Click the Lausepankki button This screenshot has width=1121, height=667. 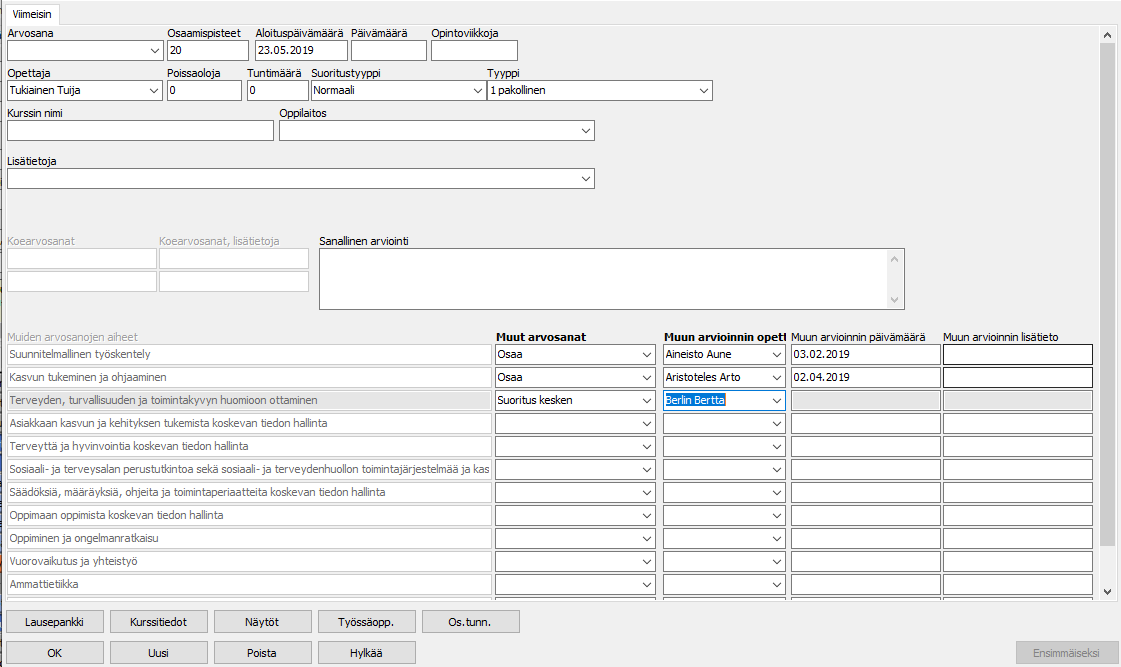[x=54, y=622]
